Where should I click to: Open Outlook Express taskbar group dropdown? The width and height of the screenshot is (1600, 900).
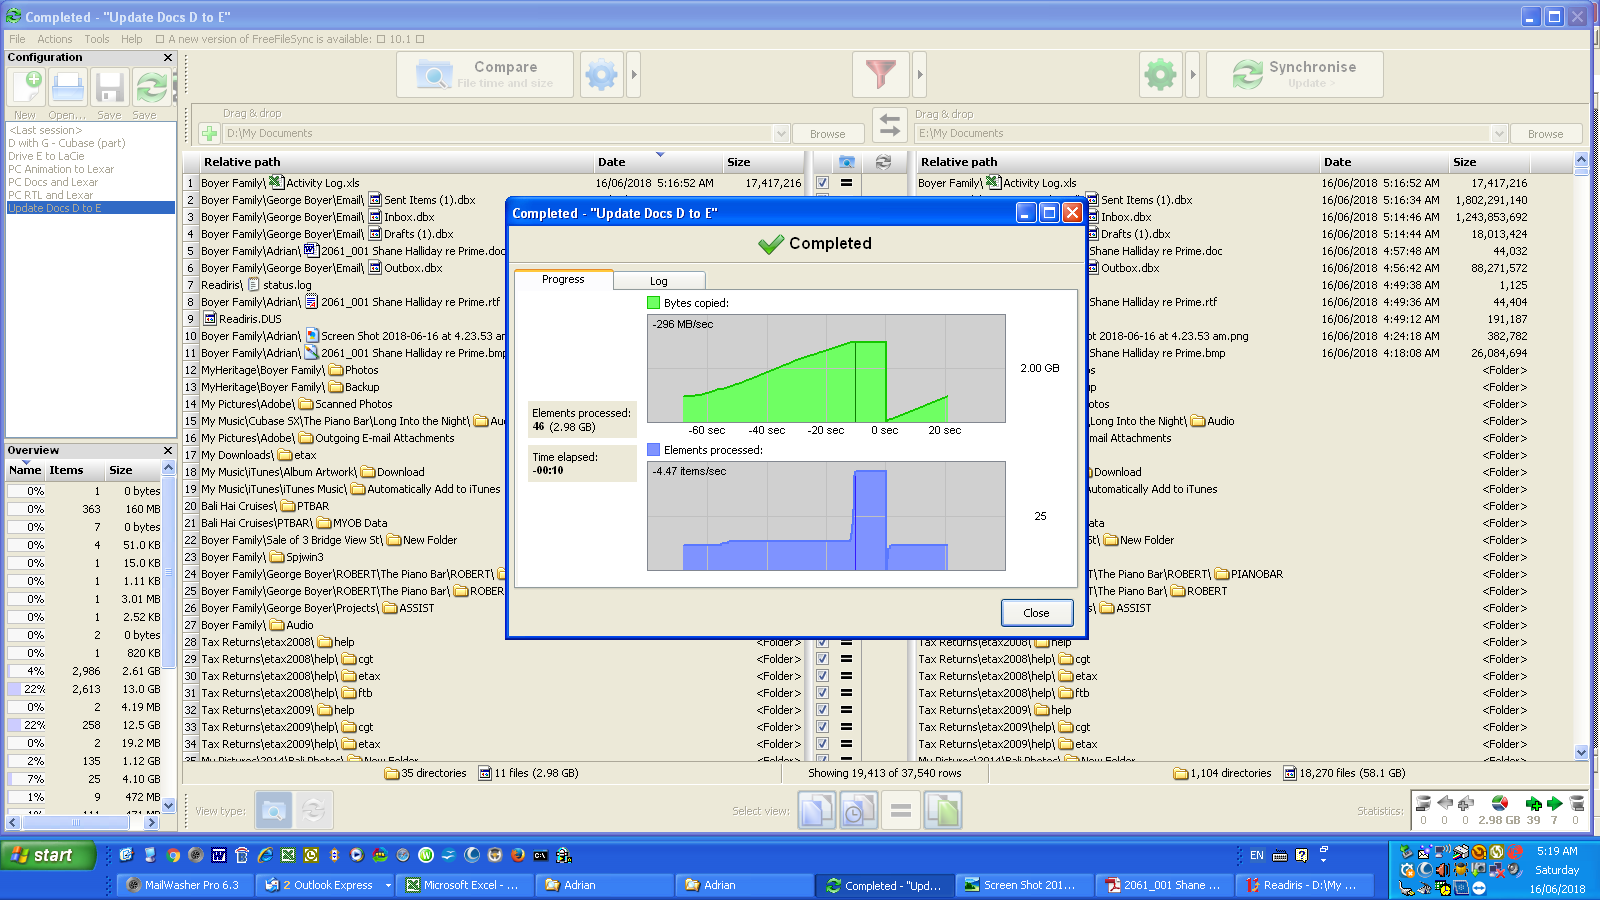coord(388,885)
